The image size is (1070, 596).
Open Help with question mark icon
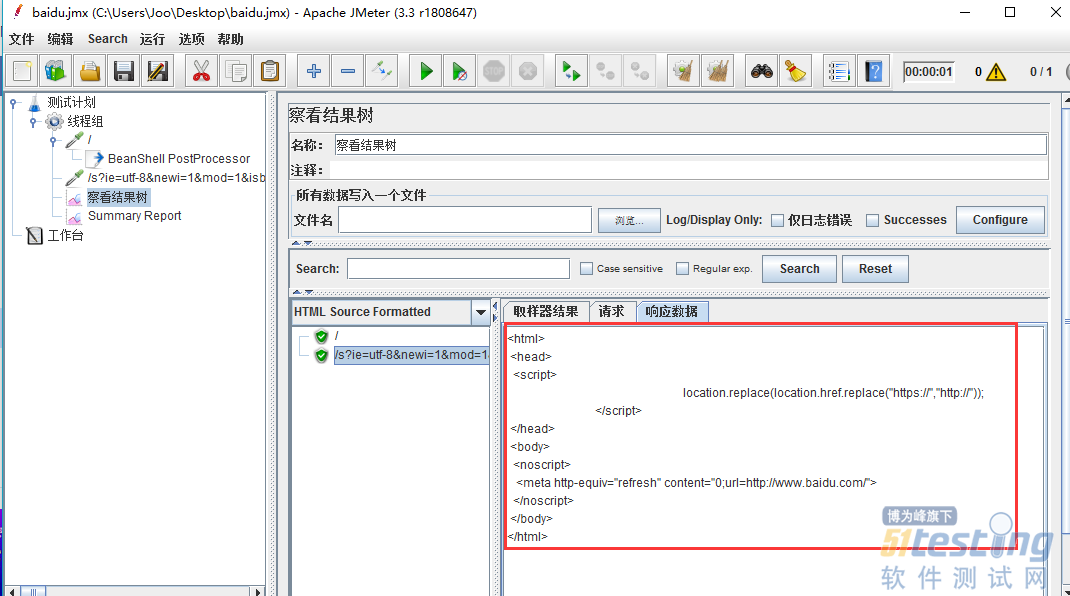pyautogui.click(x=873, y=71)
